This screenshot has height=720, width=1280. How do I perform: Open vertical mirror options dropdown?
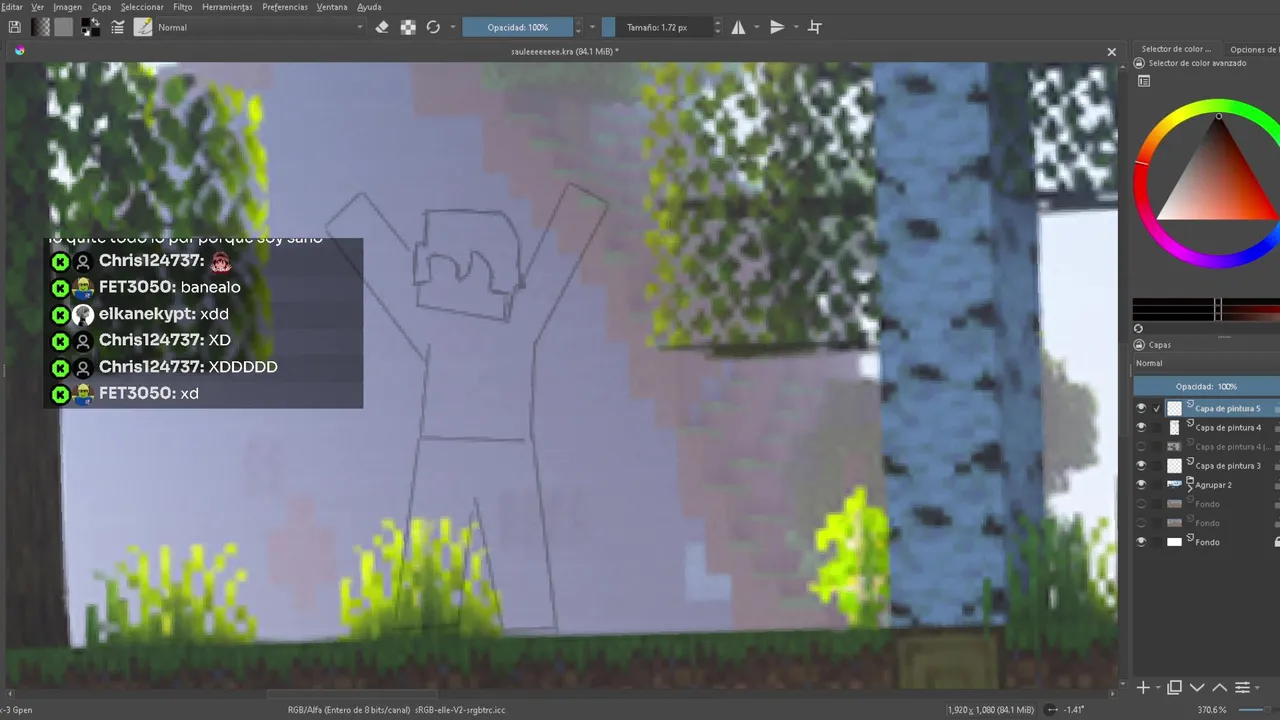[796, 27]
